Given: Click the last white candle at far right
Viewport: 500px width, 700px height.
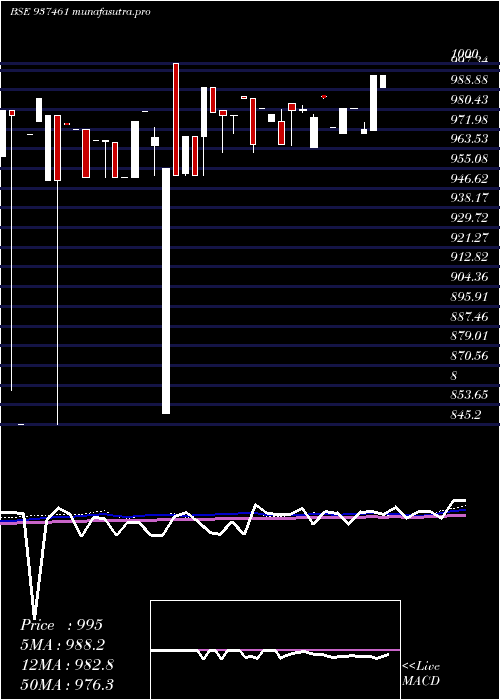Looking at the screenshot, I should pos(383,81).
